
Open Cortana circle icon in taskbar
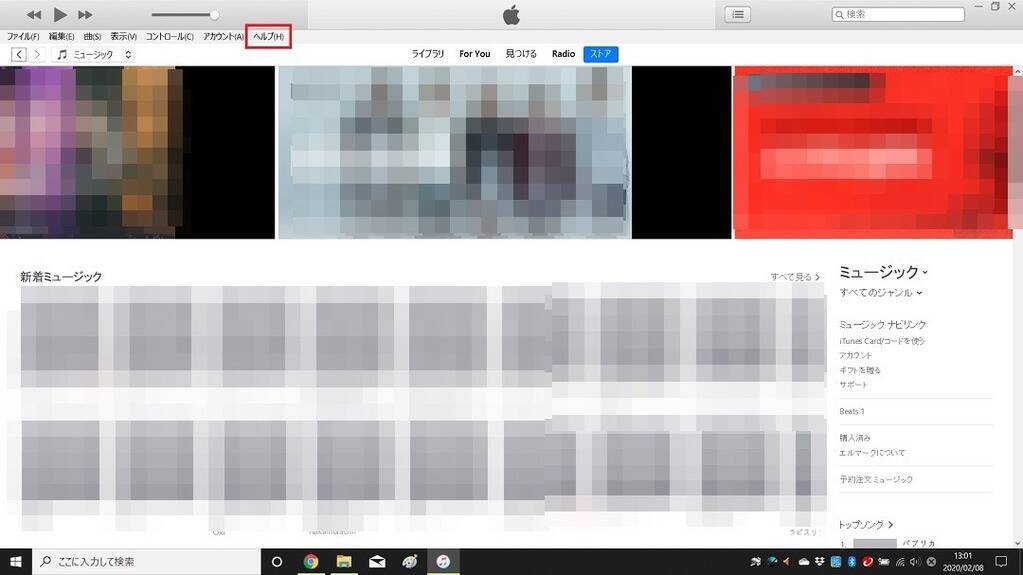tap(277, 562)
